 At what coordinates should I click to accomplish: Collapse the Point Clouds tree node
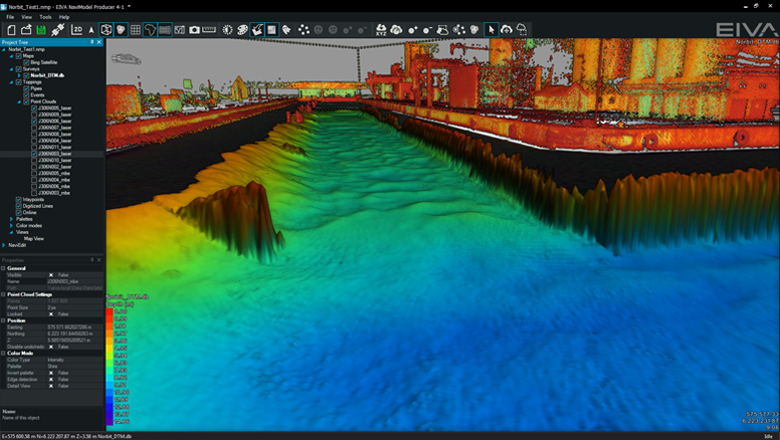coord(19,101)
